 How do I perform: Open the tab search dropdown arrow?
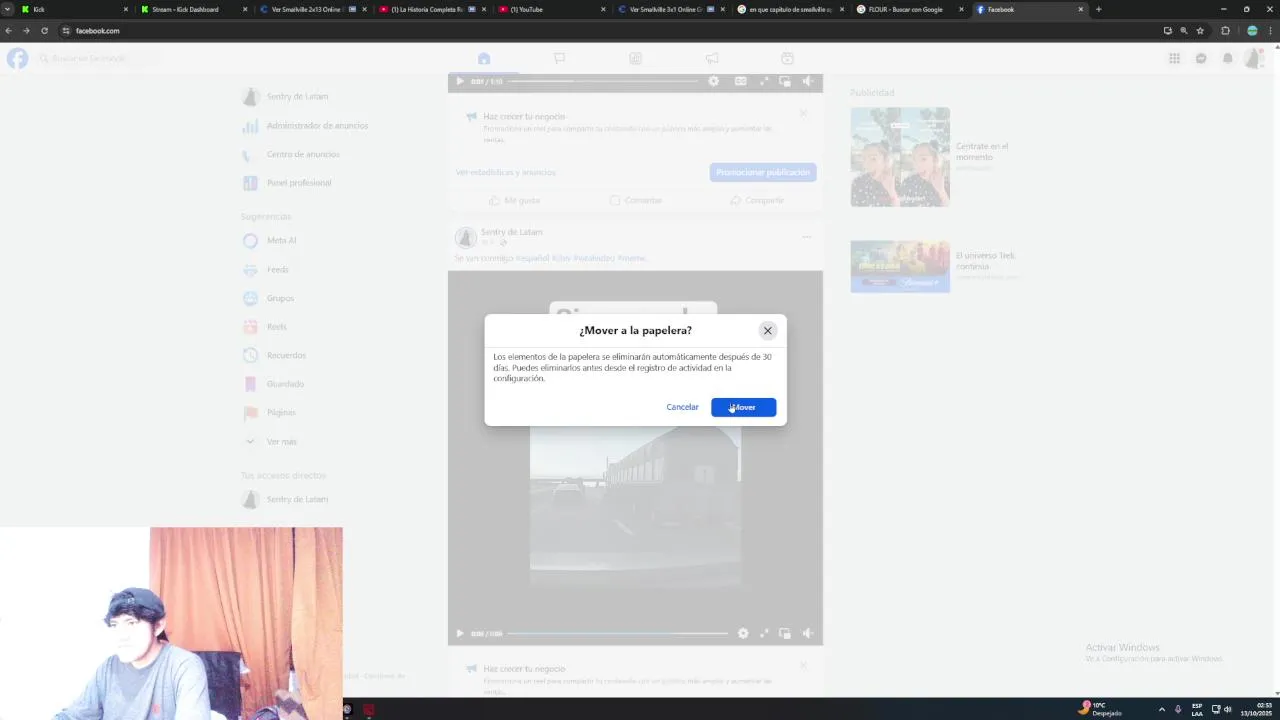pos(7,9)
